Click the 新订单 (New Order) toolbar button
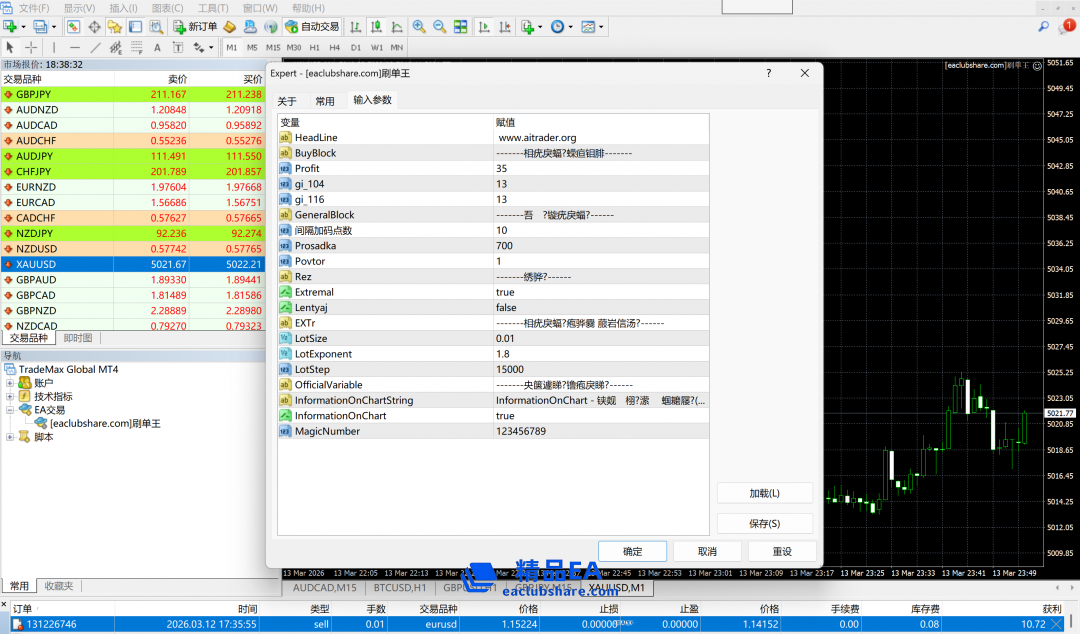The width and height of the screenshot is (1080, 634). pos(194,27)
